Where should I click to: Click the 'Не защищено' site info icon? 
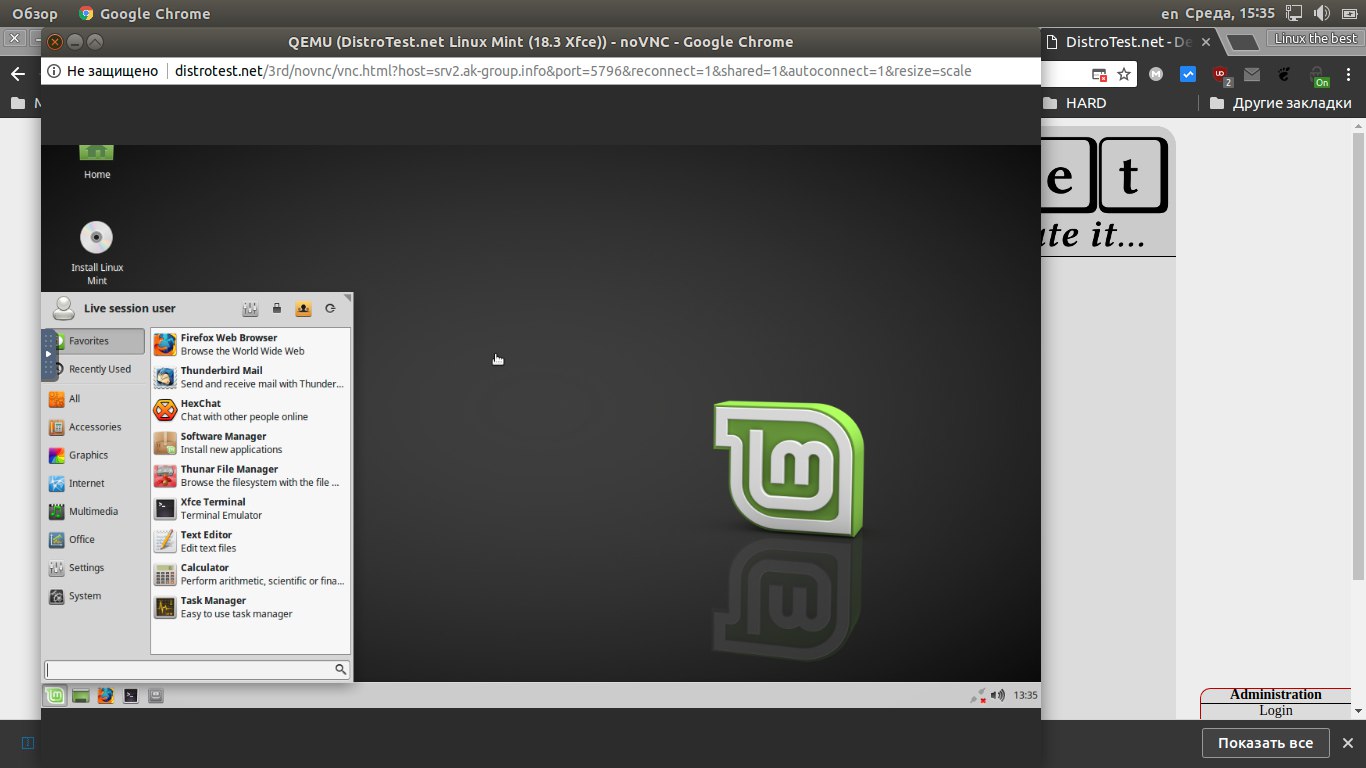(x=53, y=71)
